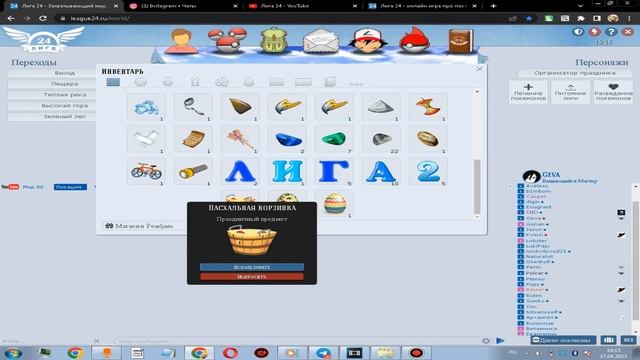Click the flaming red pokeball icon

coord(415,40)
